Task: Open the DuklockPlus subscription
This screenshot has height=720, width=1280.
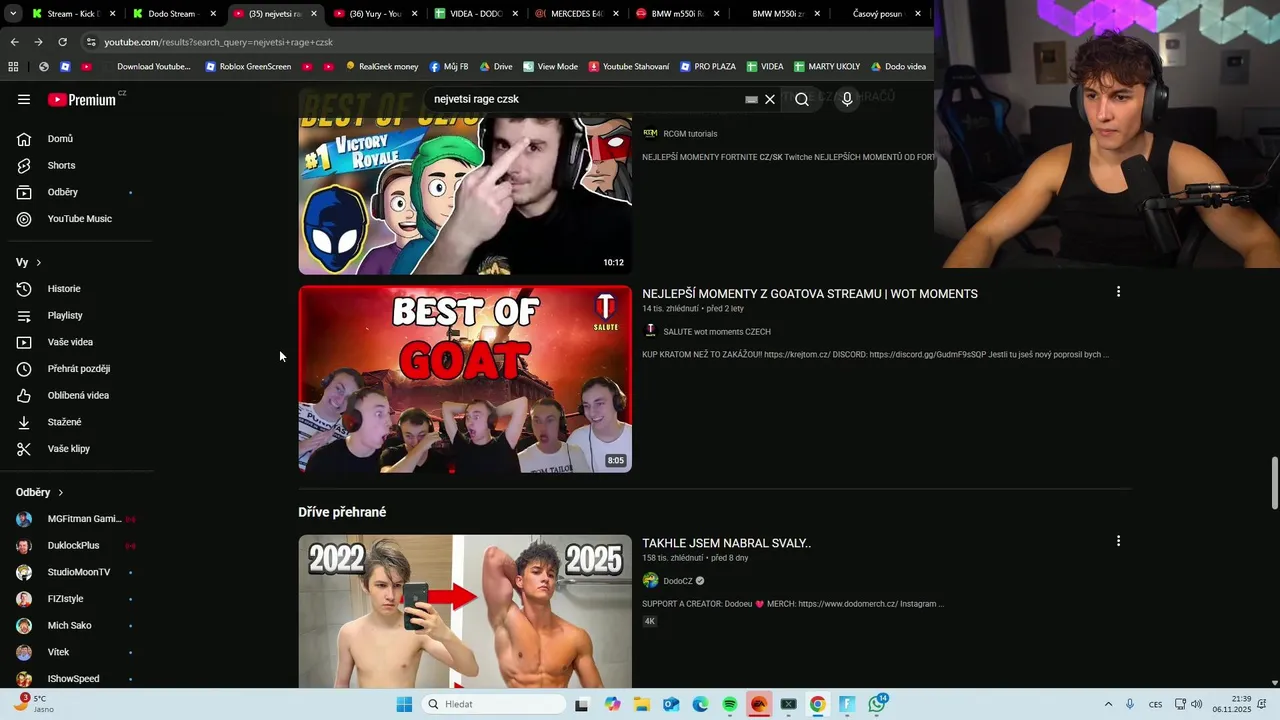Action: pos(76,546)
